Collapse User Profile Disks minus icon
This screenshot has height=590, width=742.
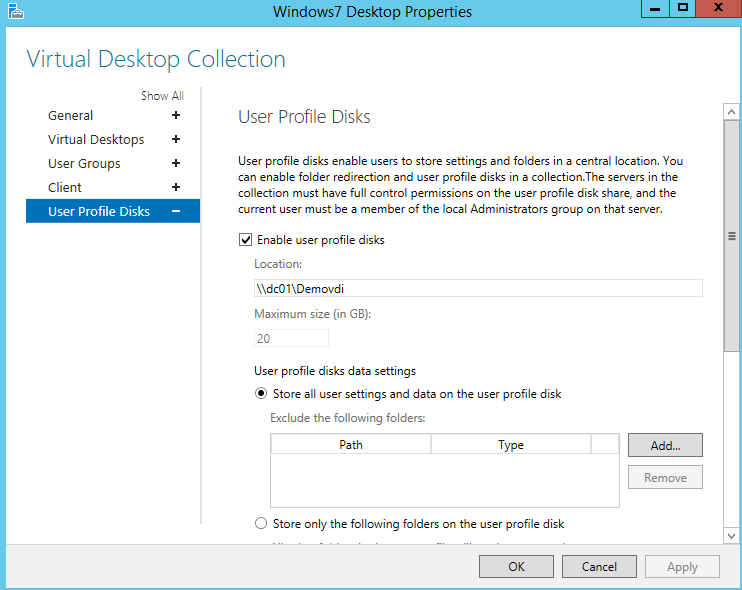(x=176, y=211)
